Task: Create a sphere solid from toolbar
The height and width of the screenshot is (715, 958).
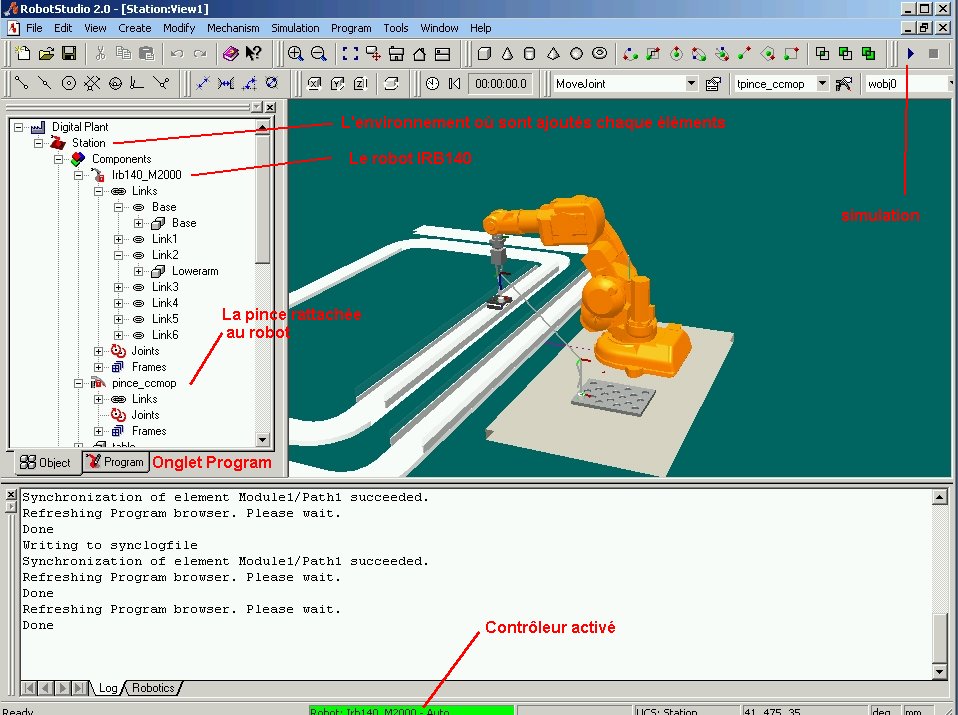Action: pos(576,53)
